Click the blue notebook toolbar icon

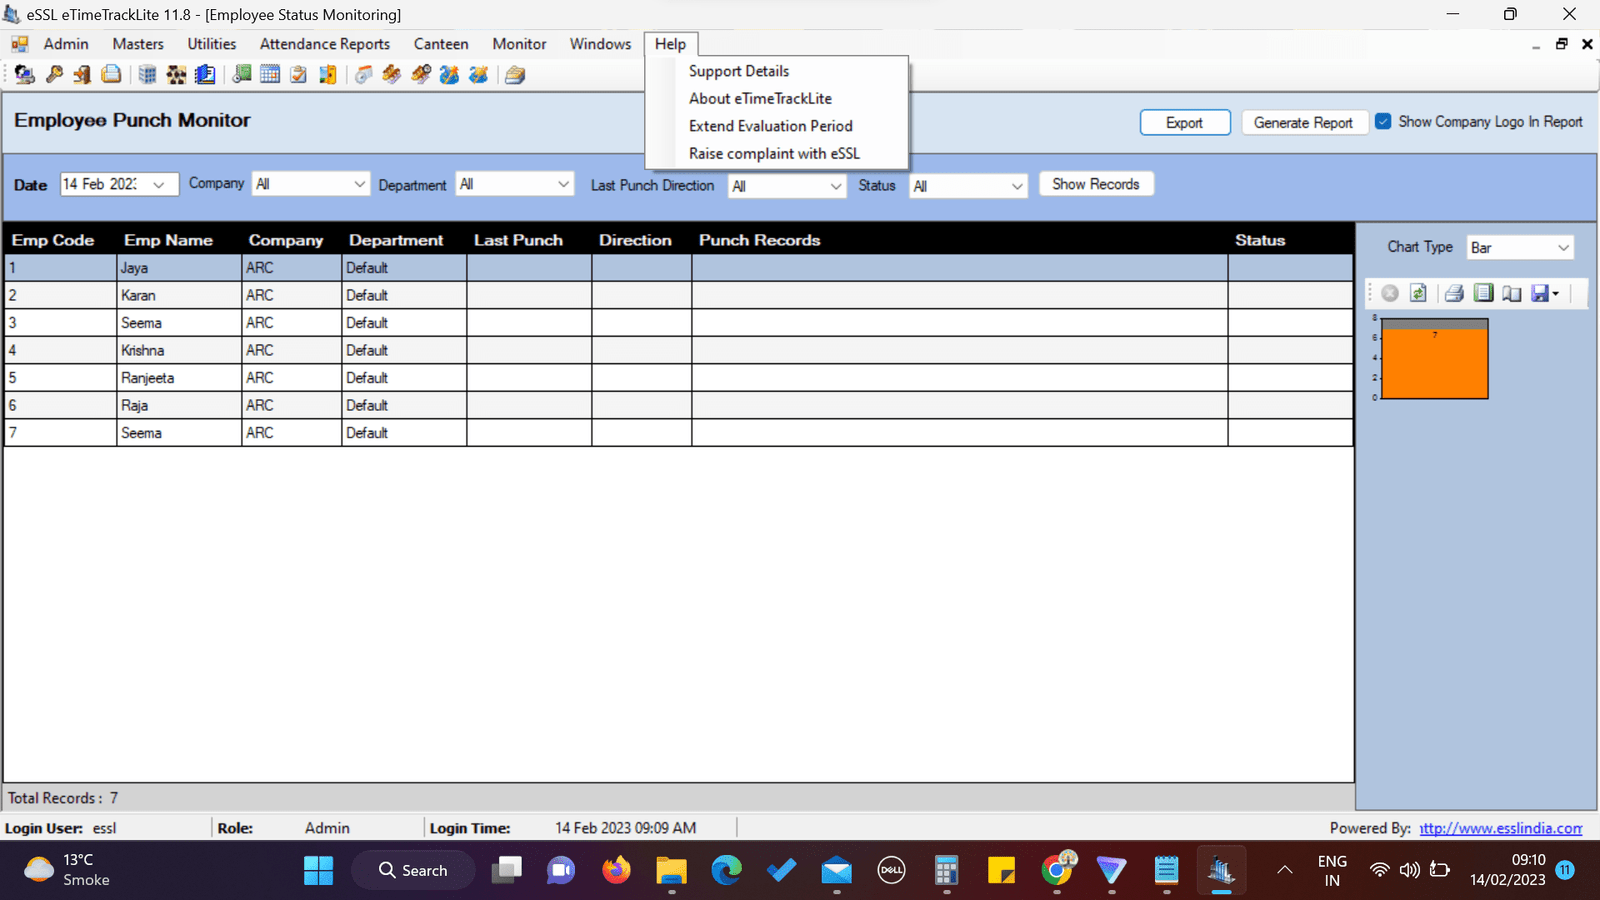pos(205,75)
